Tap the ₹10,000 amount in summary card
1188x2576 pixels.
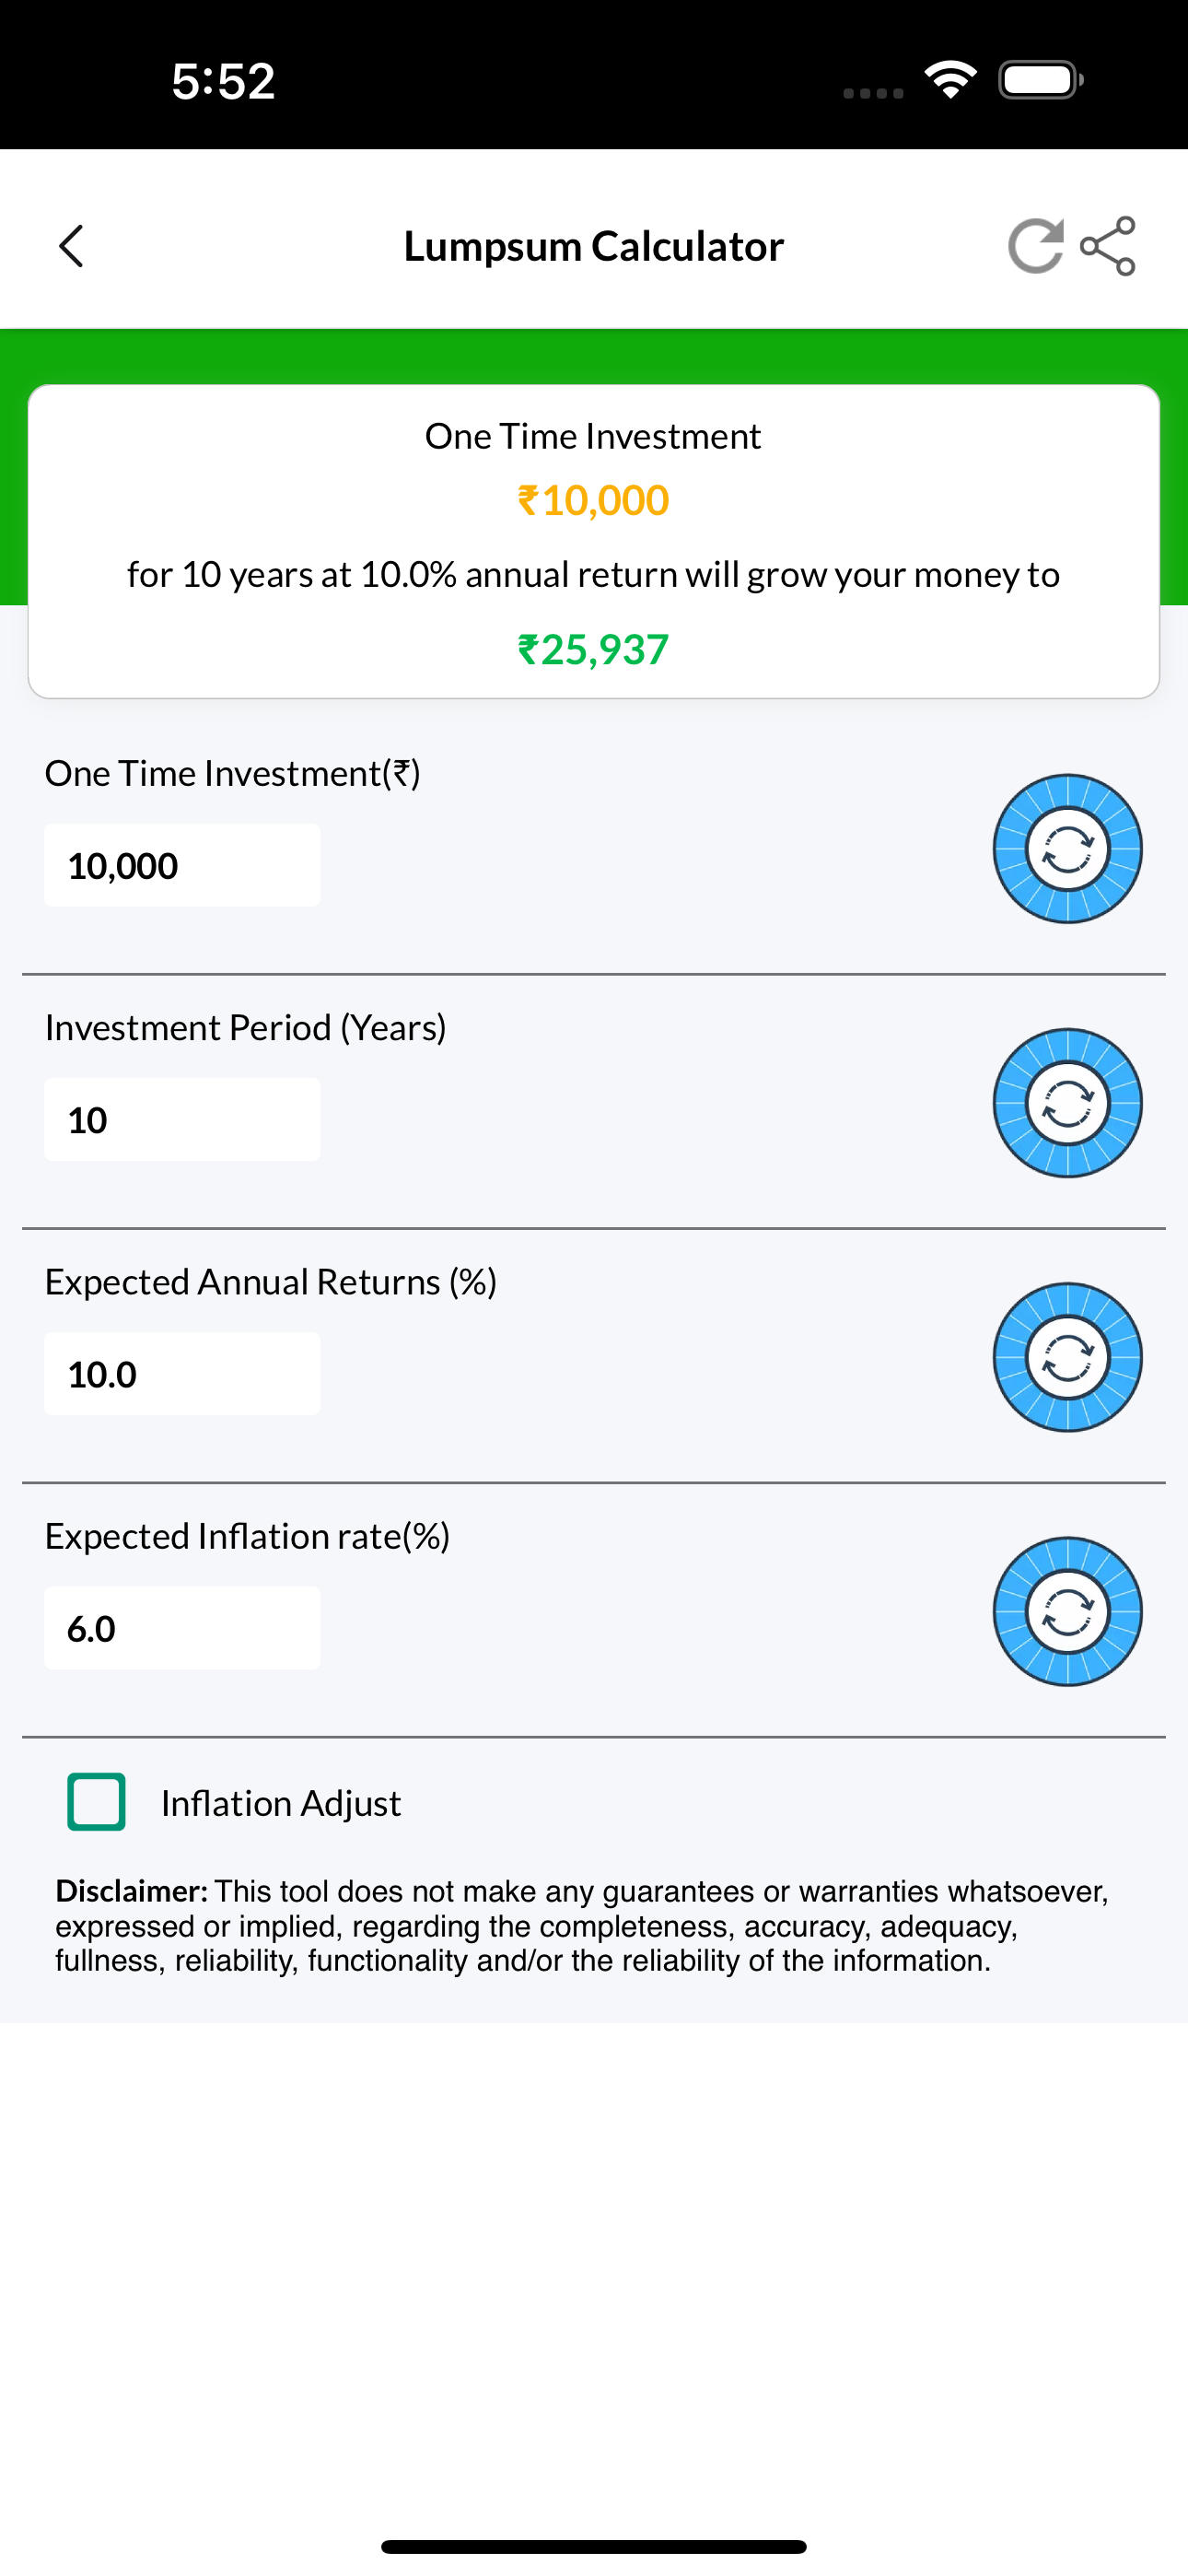click(x=593, y=500)
